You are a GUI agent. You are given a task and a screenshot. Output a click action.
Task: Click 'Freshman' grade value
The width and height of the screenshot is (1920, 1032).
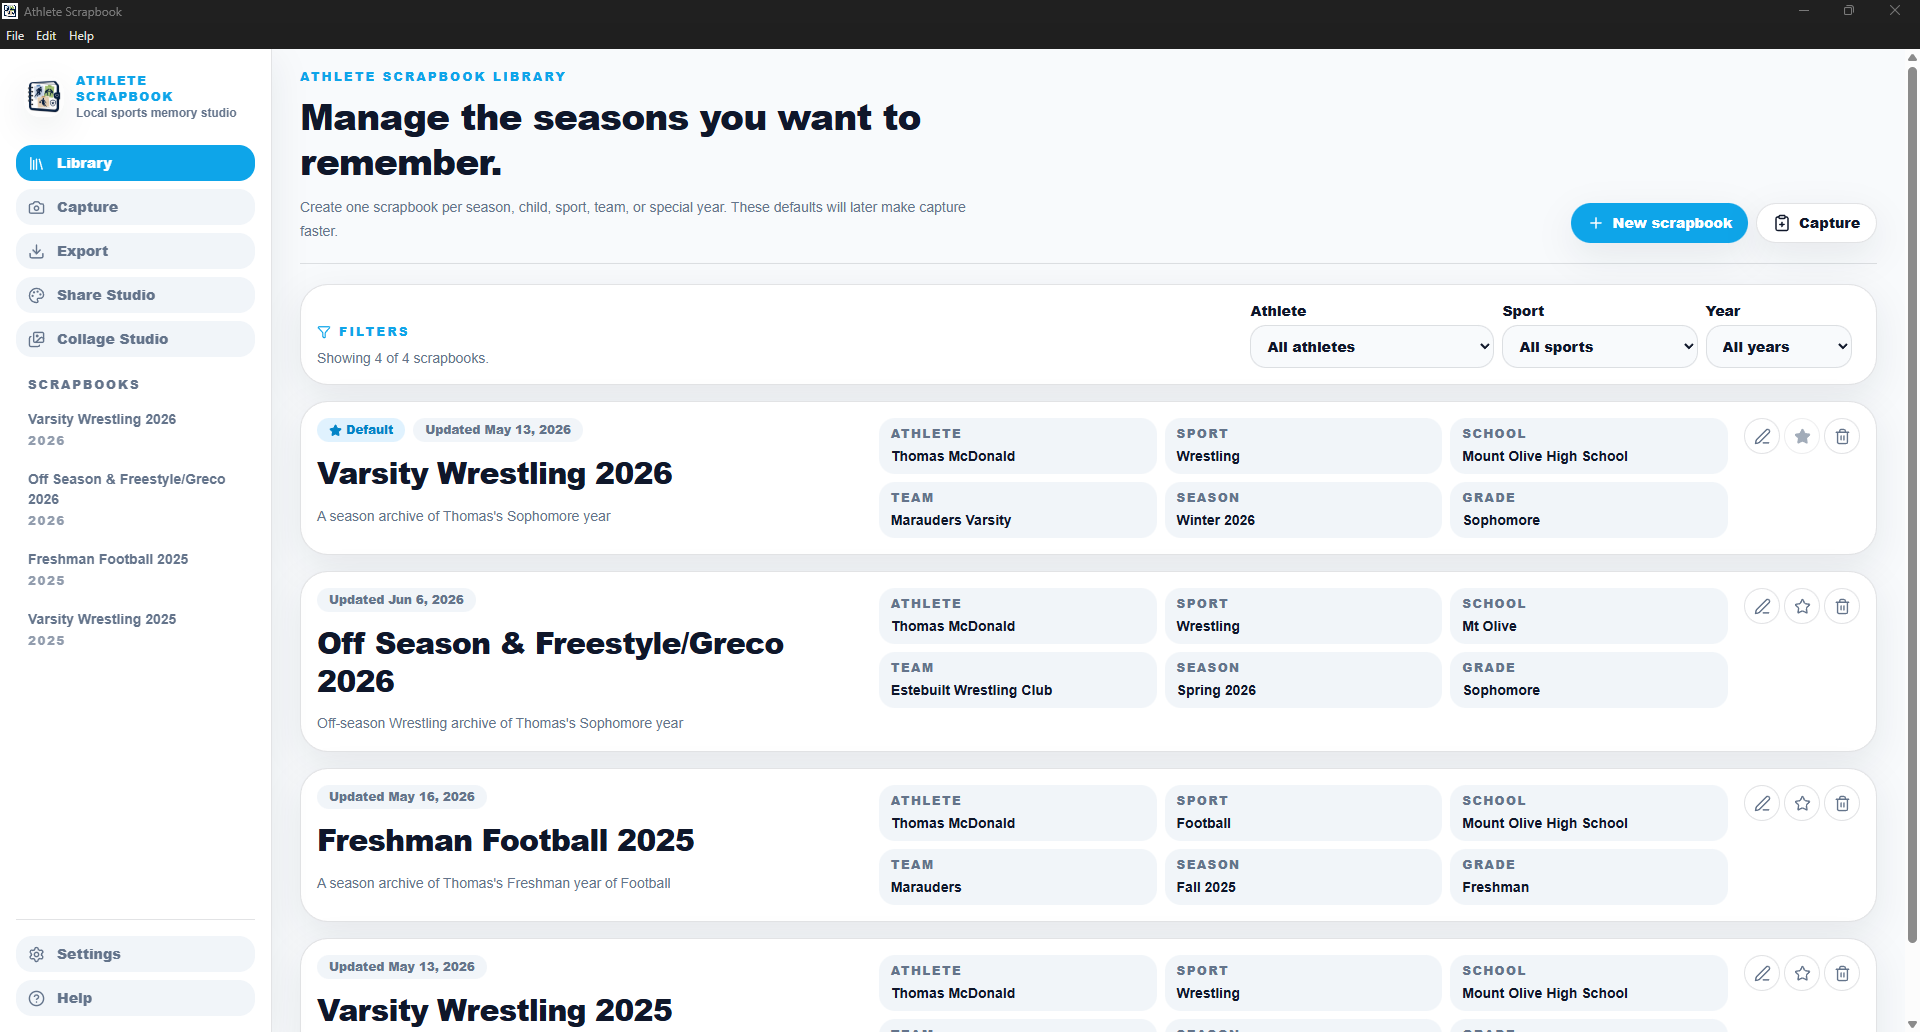[x=1495, y=887]
